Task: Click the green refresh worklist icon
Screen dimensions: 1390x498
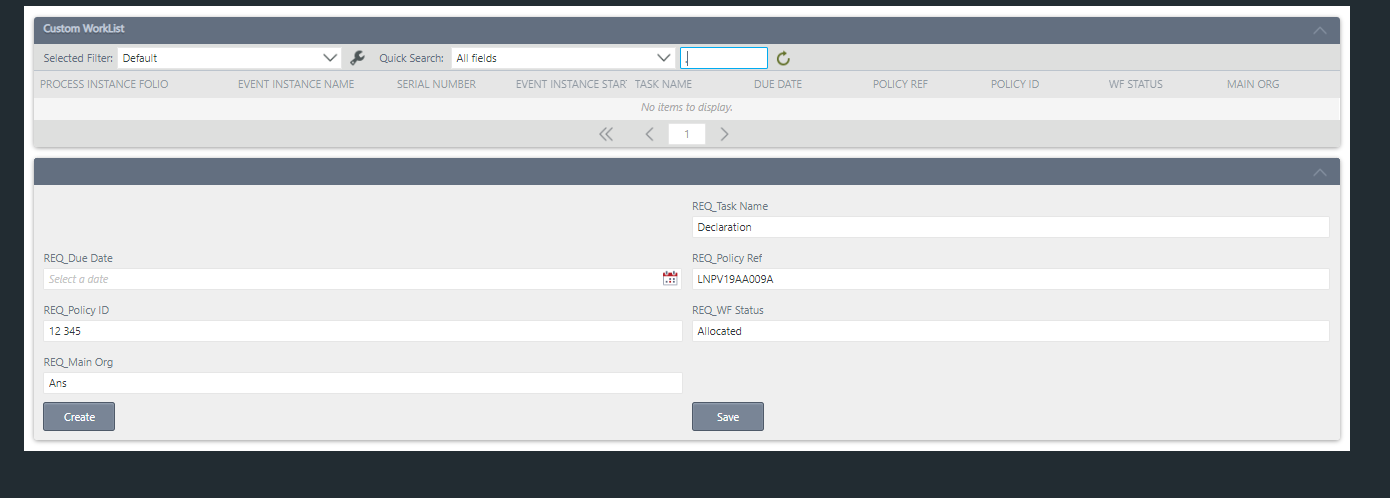Action: [x=784, y=58]
